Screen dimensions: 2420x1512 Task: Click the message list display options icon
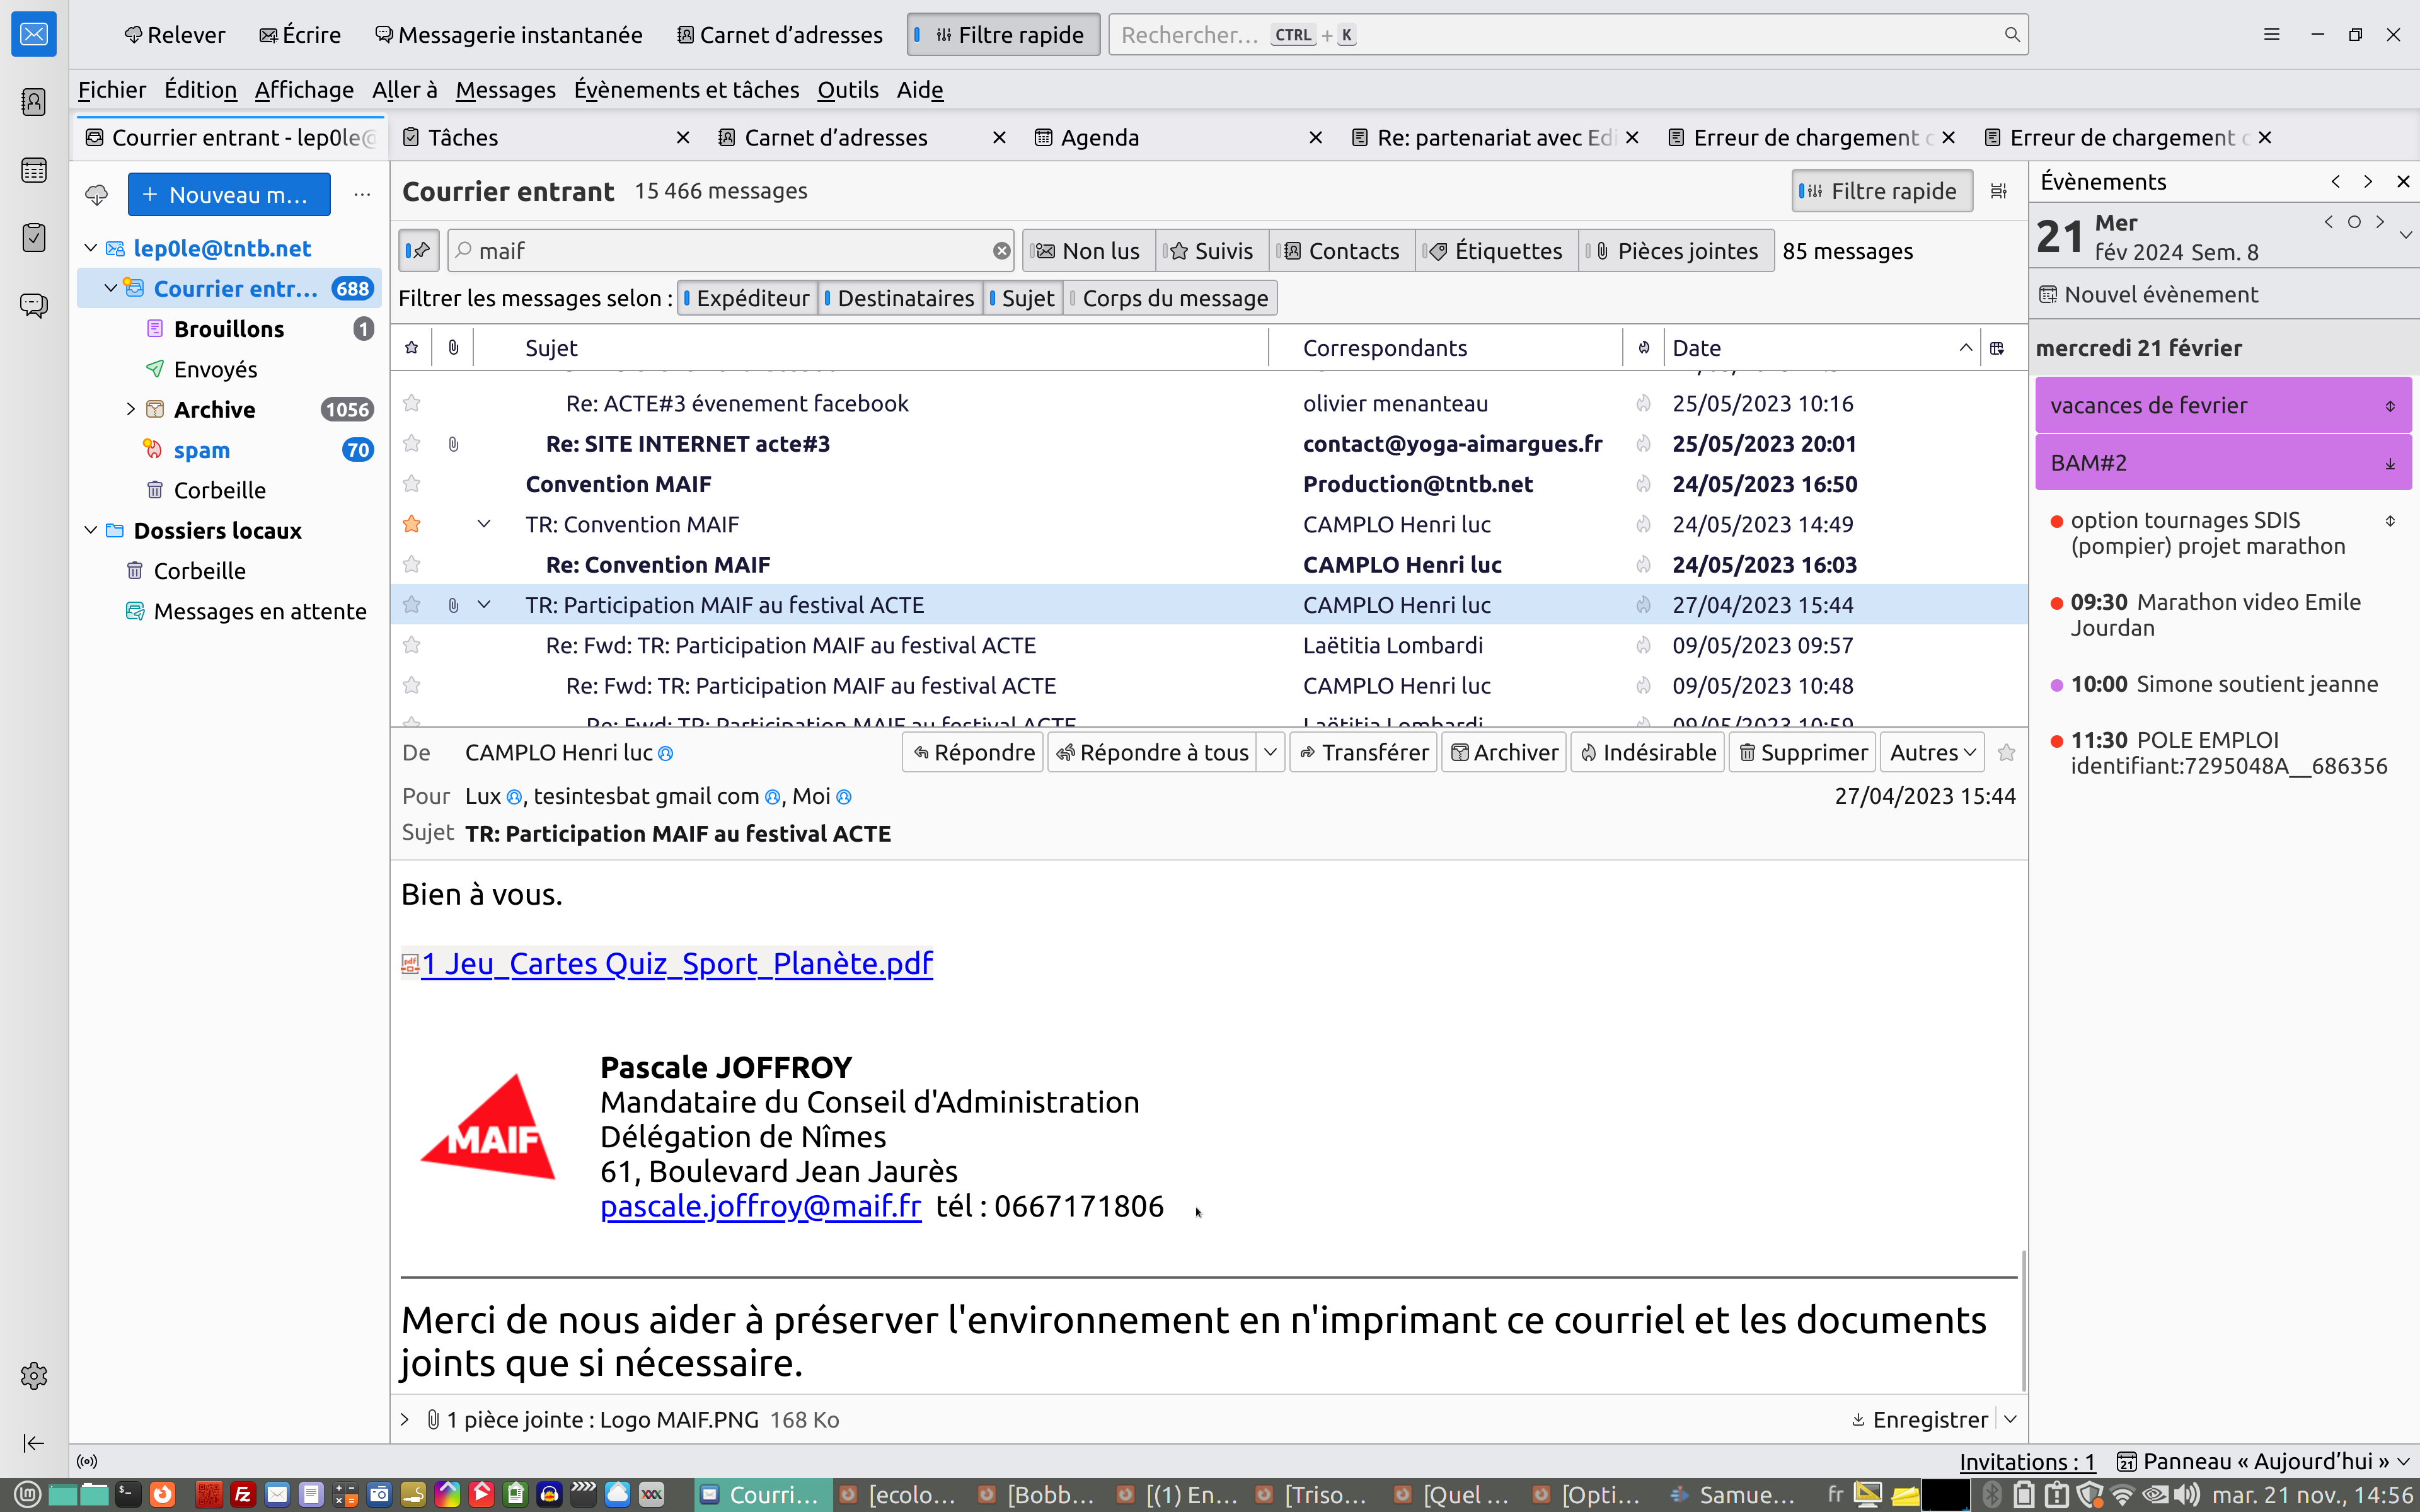[1998, 191]
